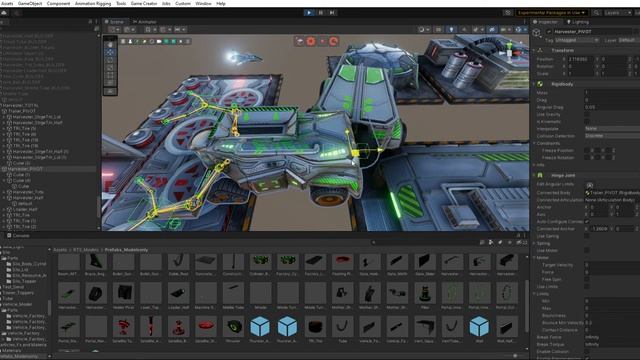Click the Rigidbody component icon
640x360 pixels.
(540, 84)
